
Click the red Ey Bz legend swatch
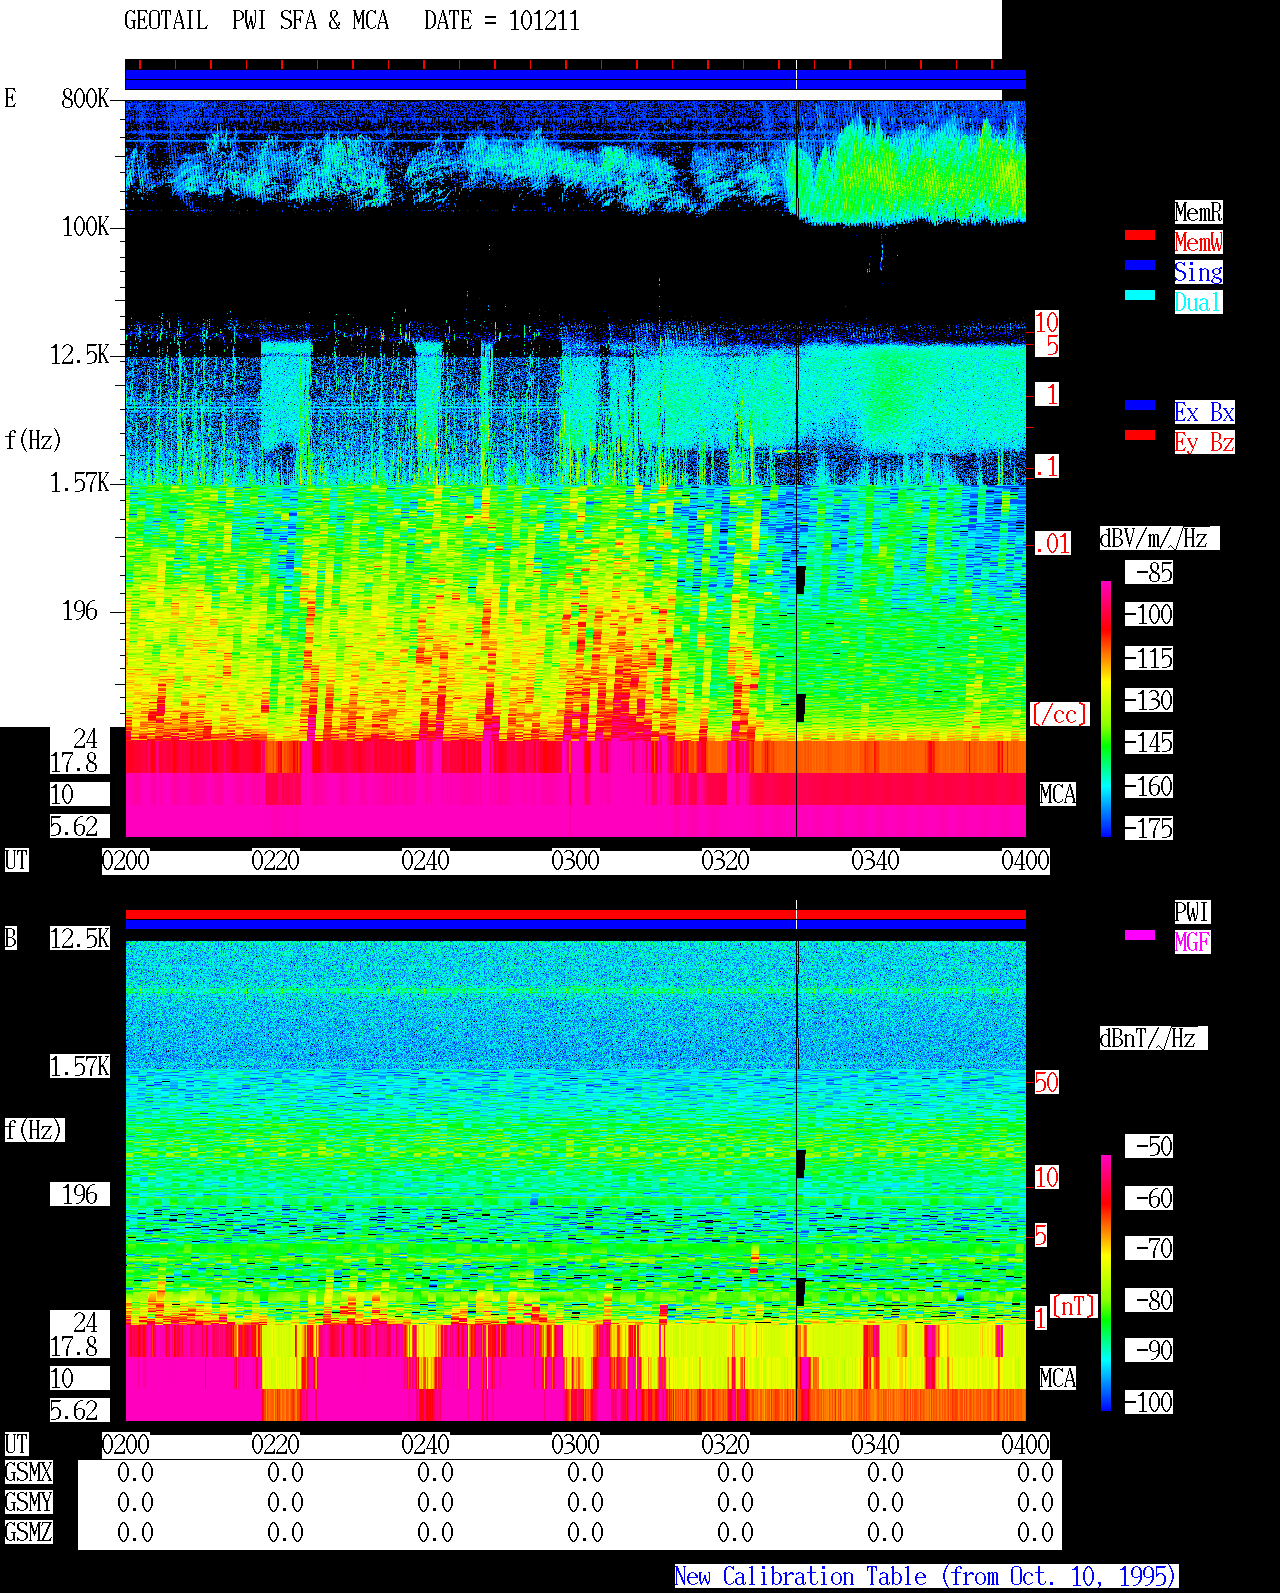[x=1140, y=435]
